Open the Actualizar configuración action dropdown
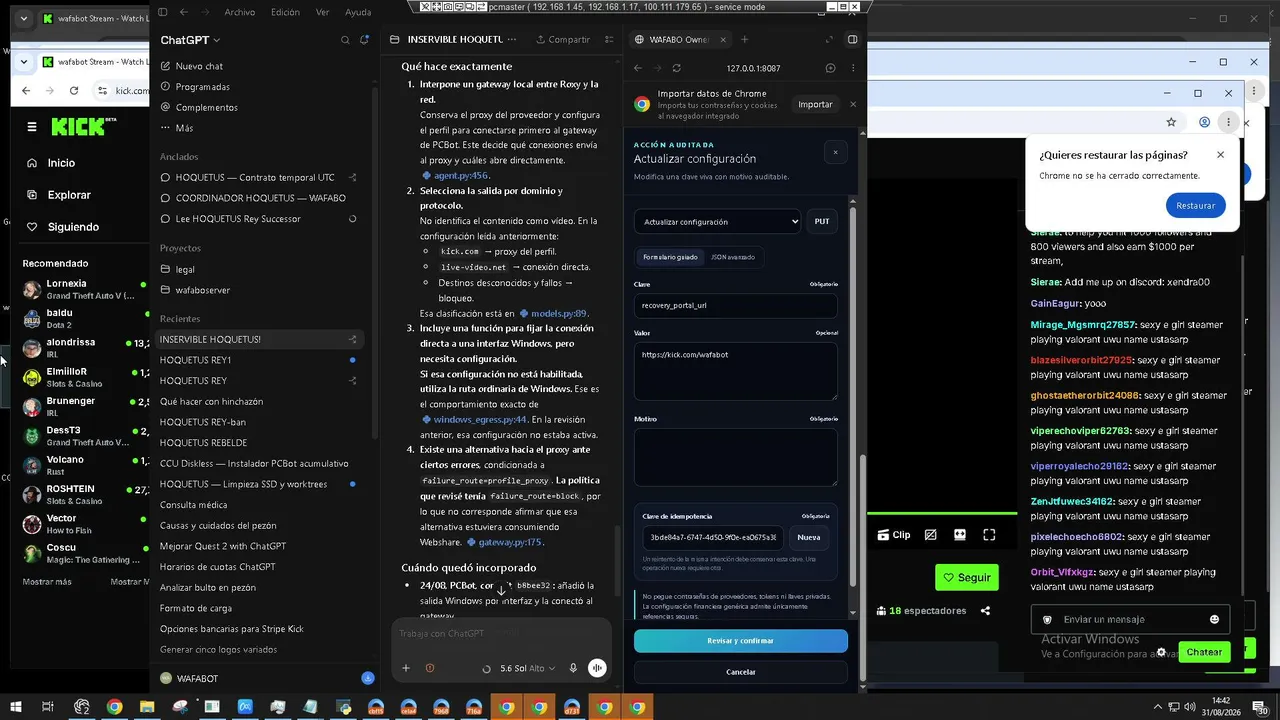Viewport: 1280px width, 720px height. point(717,222)
